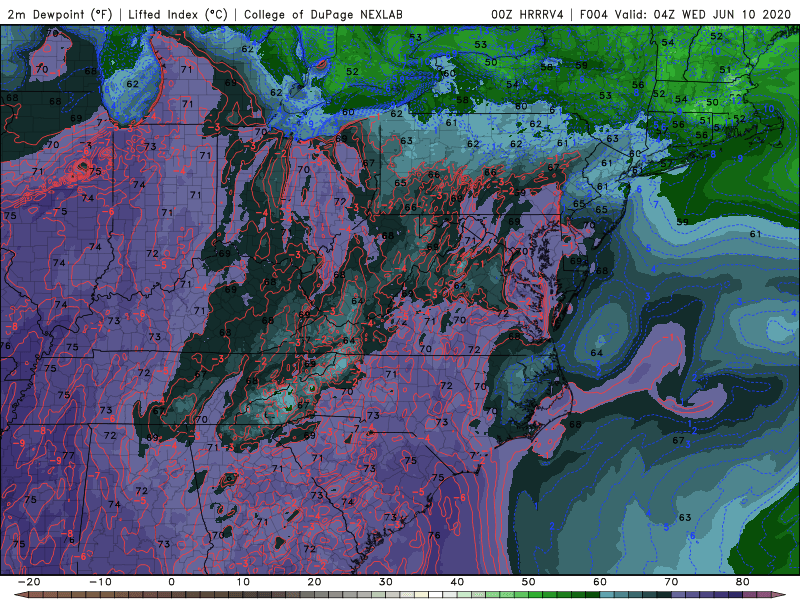
Task: Click the 'Lifted Index (°C)' title label
Action: [178, 14]
